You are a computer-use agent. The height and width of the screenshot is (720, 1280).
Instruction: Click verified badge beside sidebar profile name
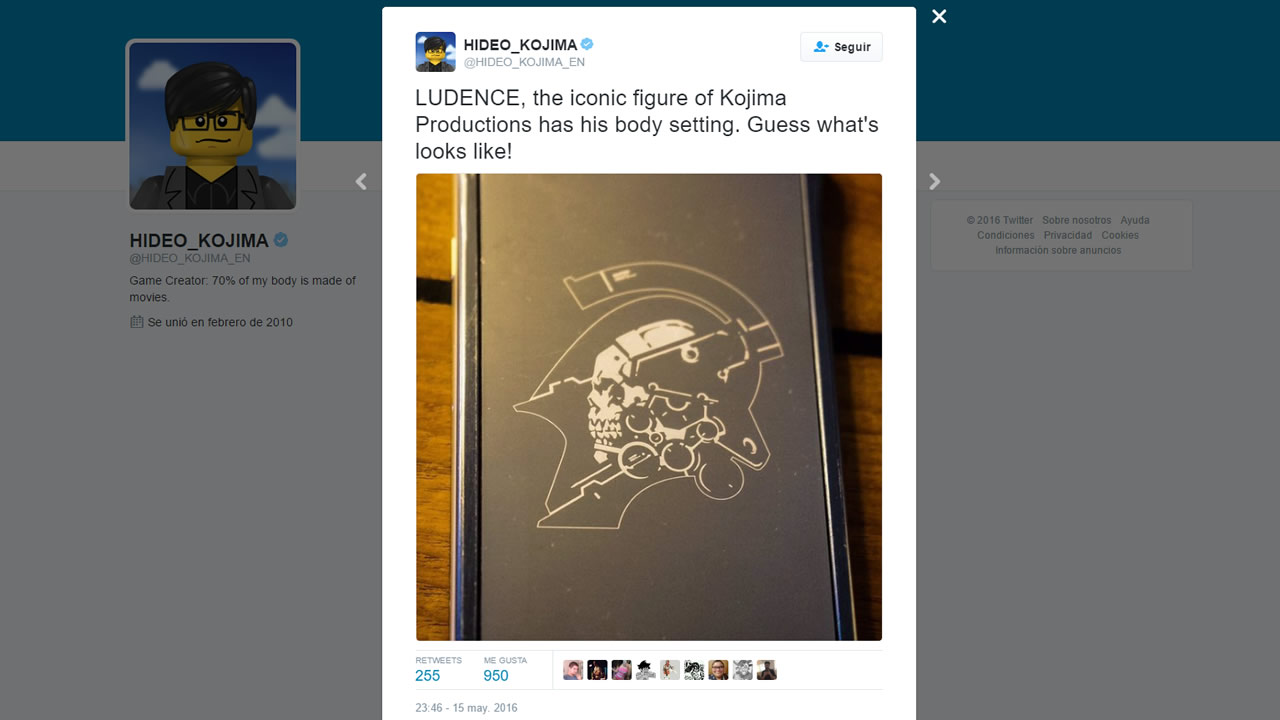(281, 240)
